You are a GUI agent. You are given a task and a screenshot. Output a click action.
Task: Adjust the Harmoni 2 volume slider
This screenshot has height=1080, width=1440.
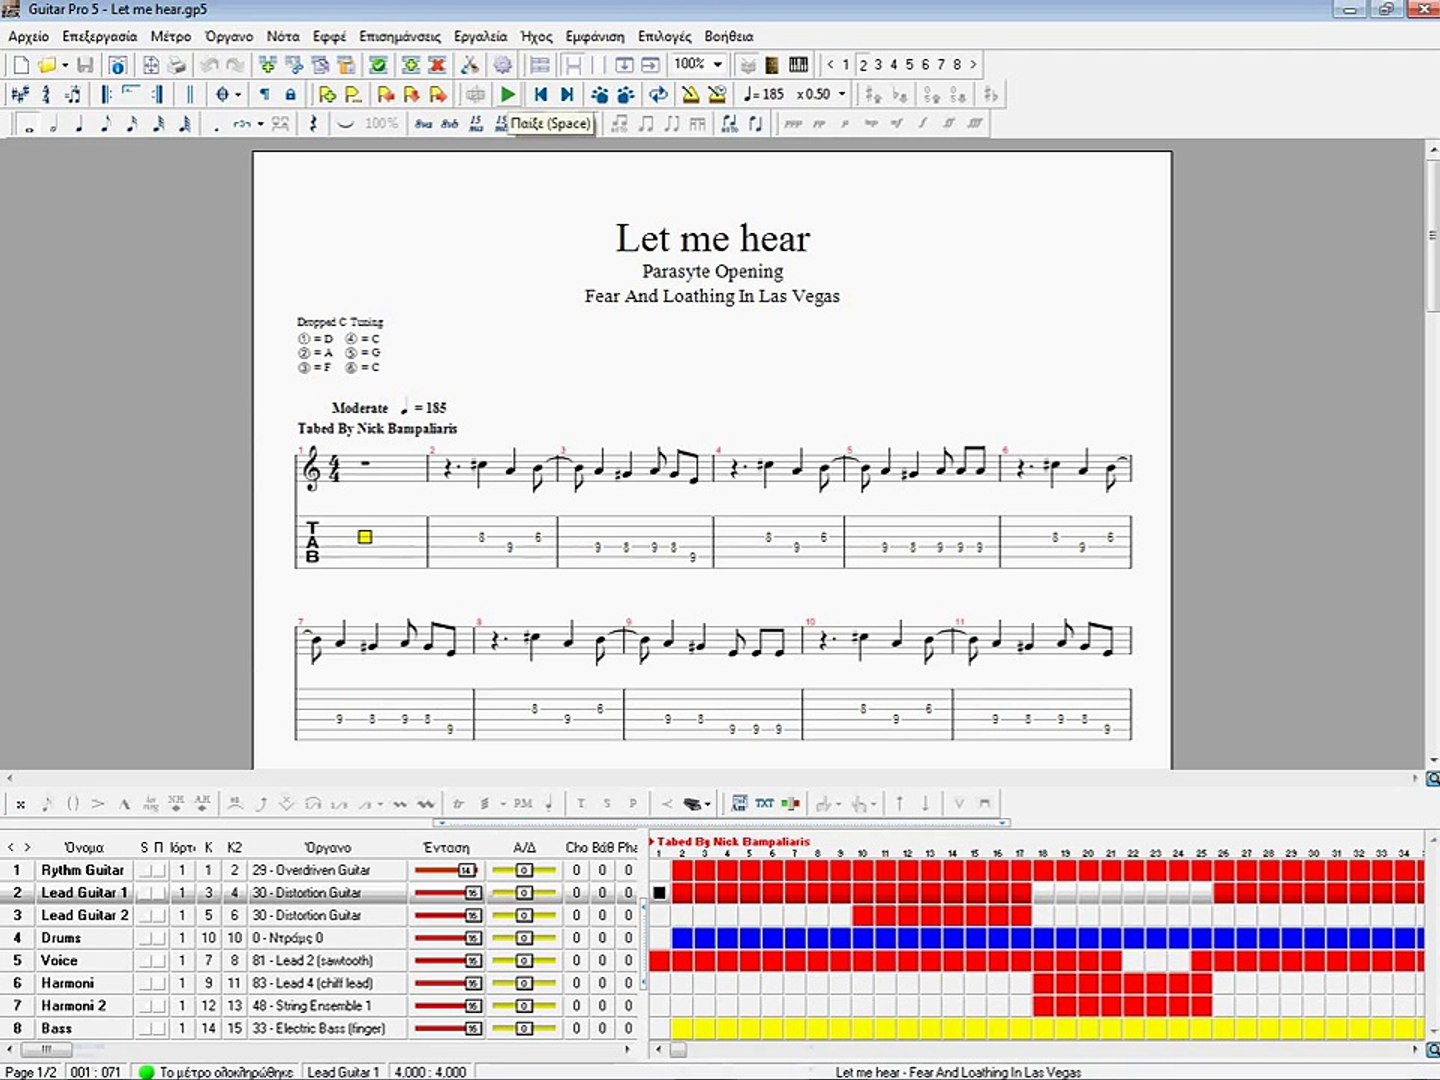(x=448, y=1006)
